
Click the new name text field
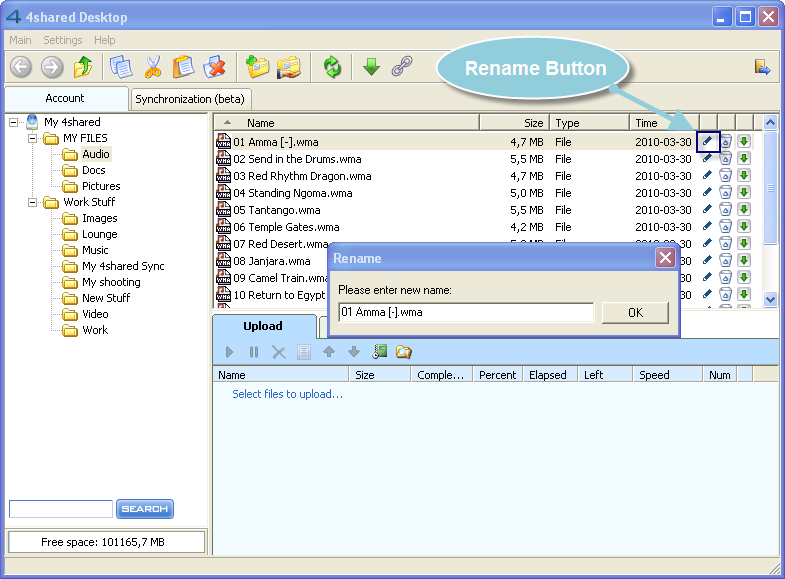coord(466,312)
